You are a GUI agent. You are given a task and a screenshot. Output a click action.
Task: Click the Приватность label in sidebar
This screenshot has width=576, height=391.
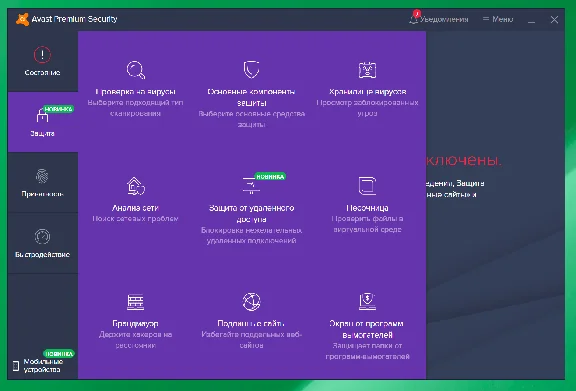point(42,194)
